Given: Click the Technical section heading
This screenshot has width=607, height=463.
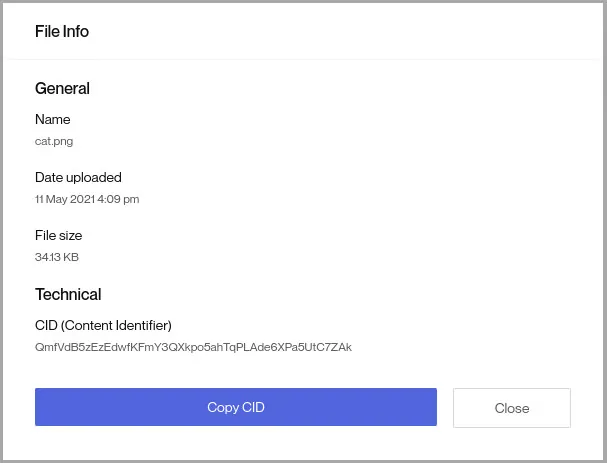Looking at the screenshot, I should (68, 295).
